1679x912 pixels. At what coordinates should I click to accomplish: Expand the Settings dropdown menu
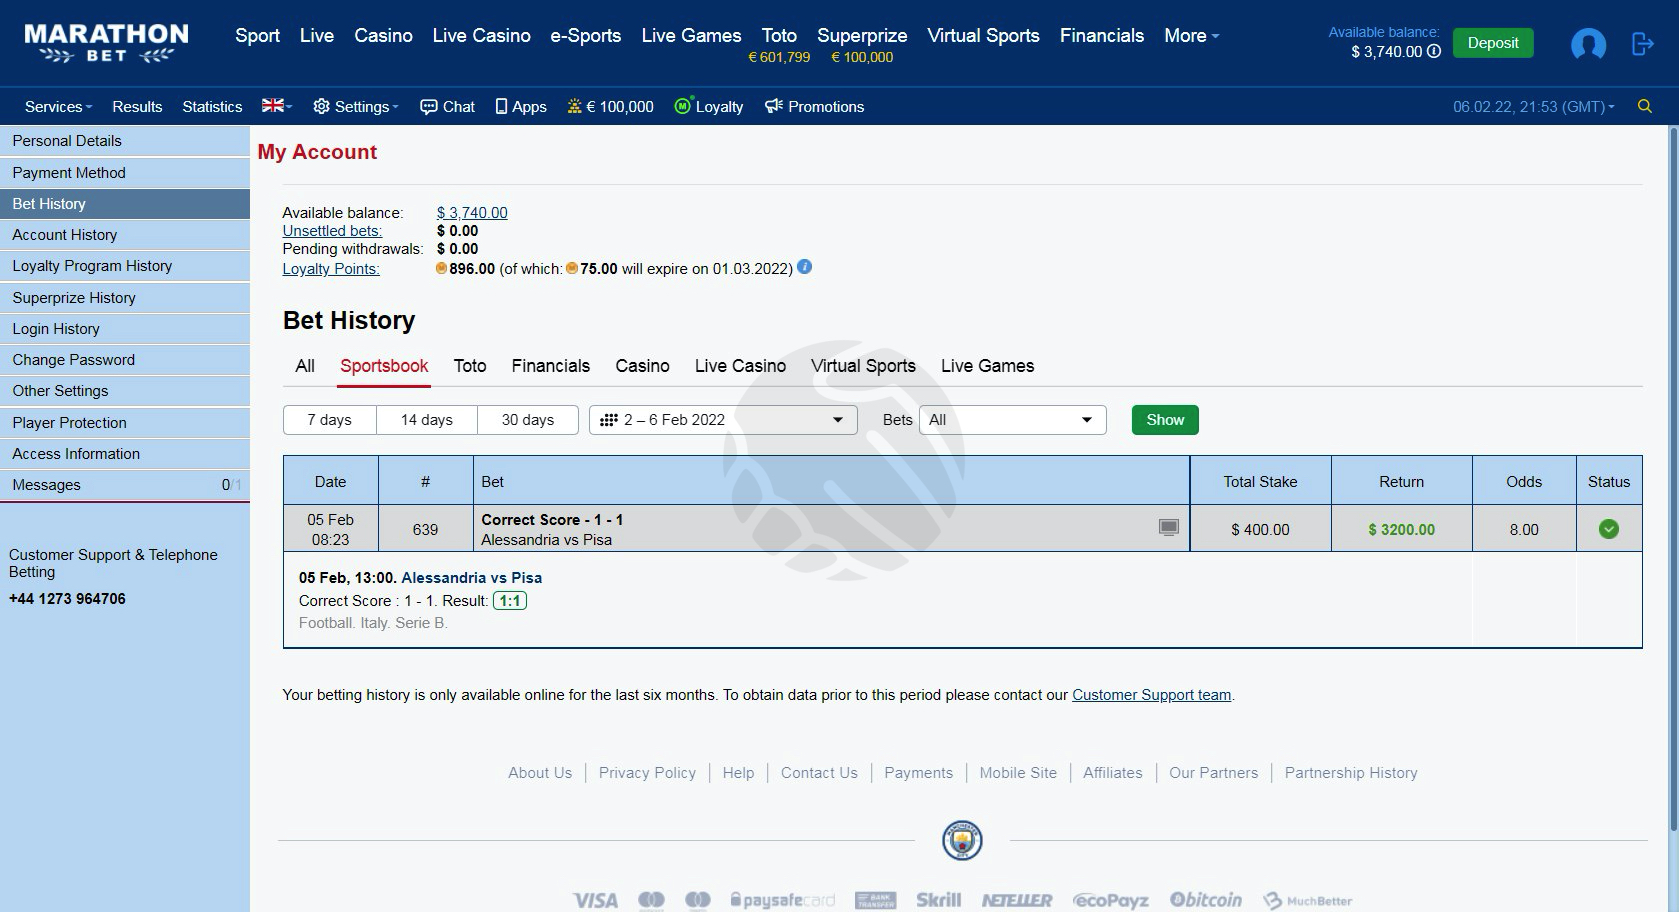(x=356, y=106)
